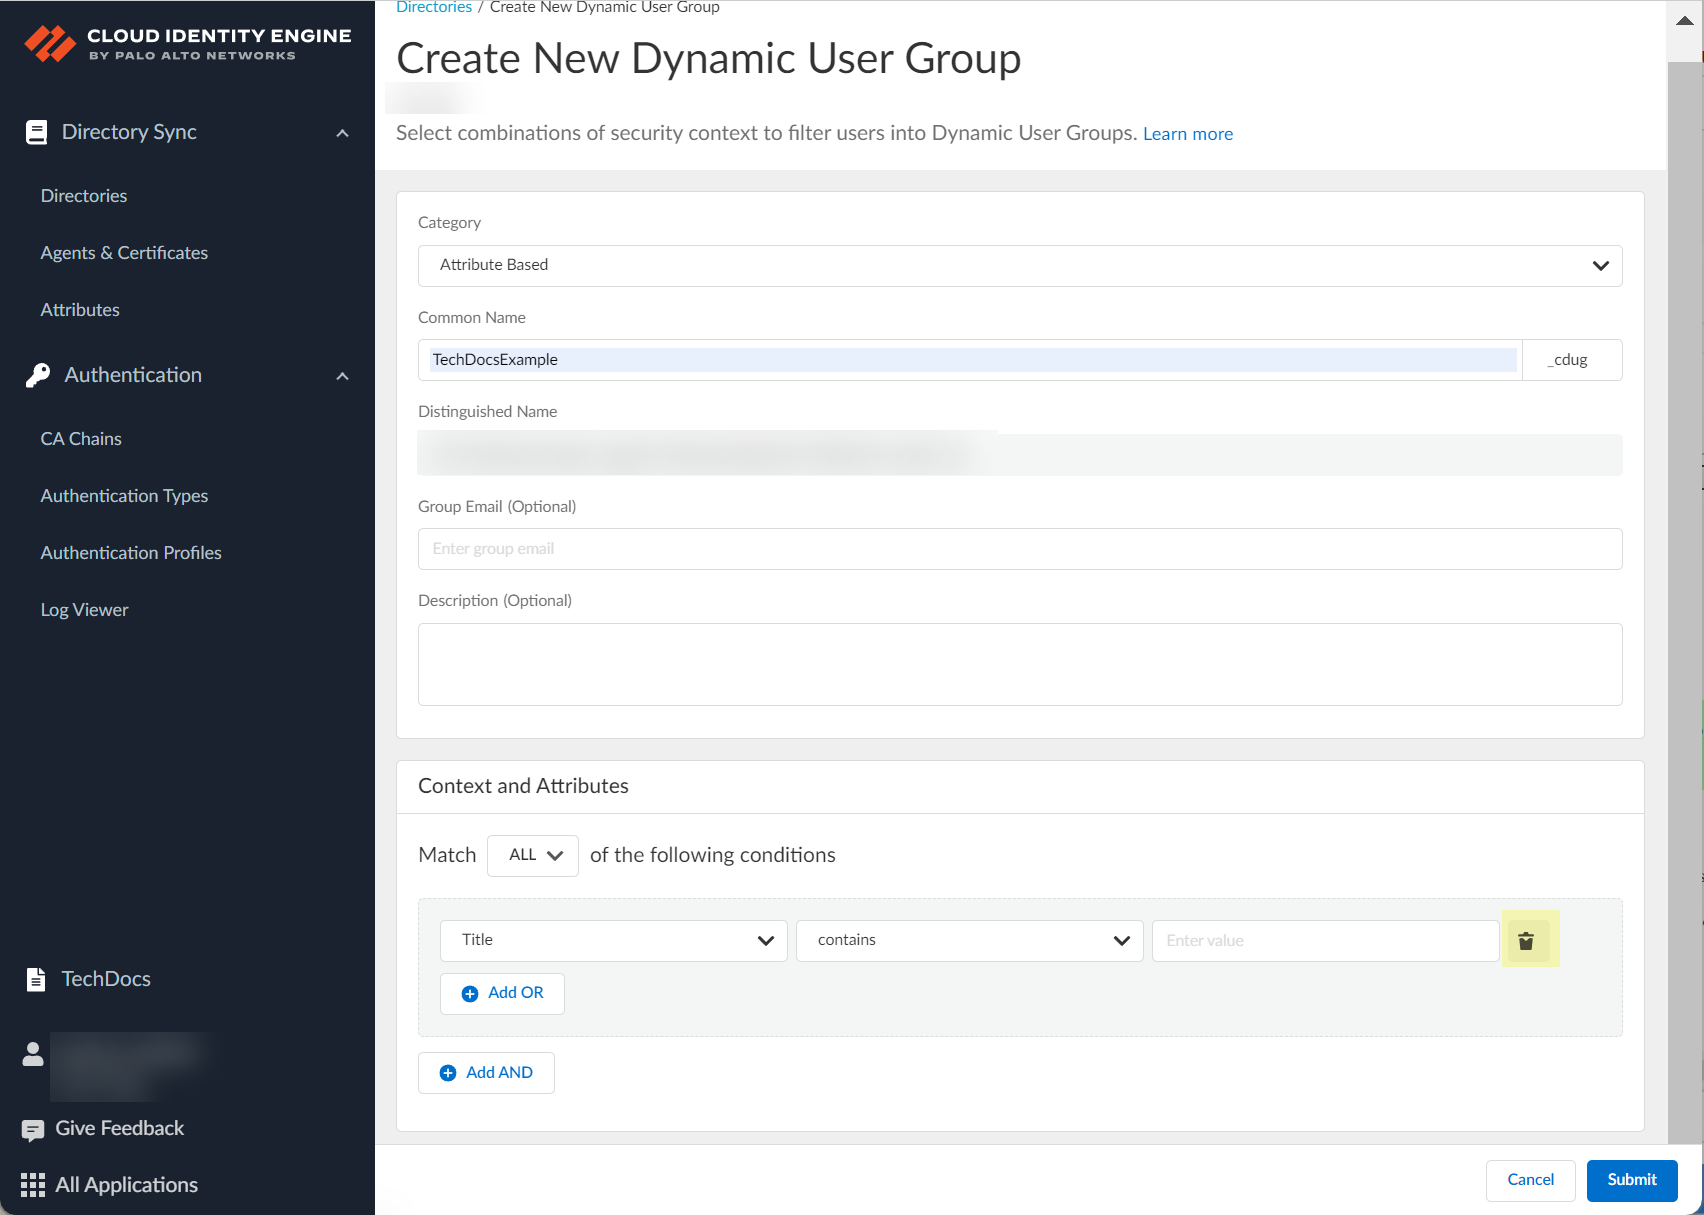Image resolution: width=1704 pixels, height=1215 pixels.
Task: Open the Title attribute dropdown
Action: click(x=613, y=940)
